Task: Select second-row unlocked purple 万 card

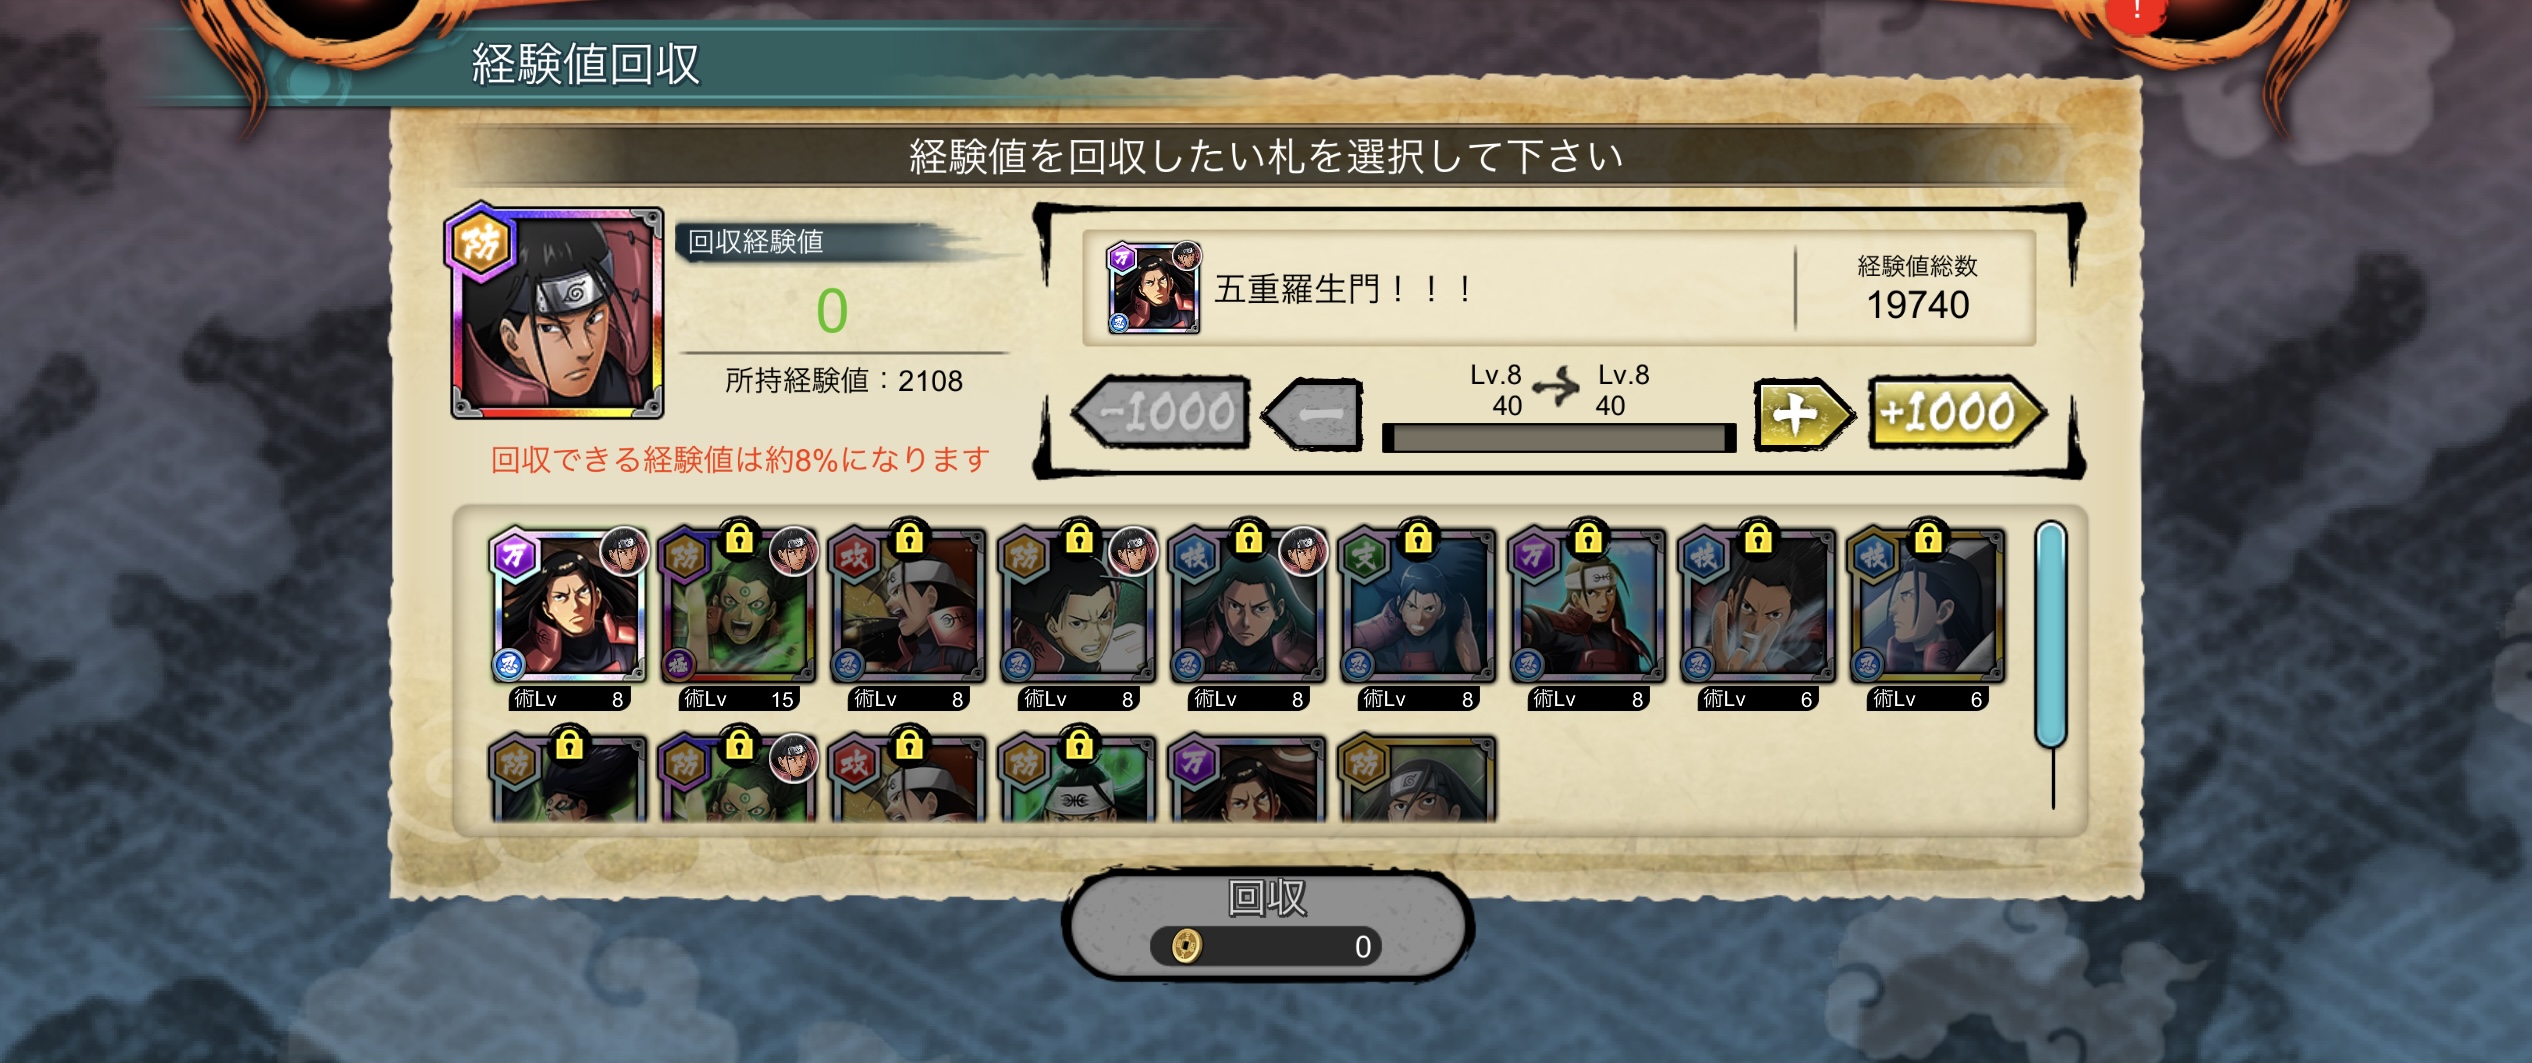Action: pyautogui.click(x=1247, y=780)
